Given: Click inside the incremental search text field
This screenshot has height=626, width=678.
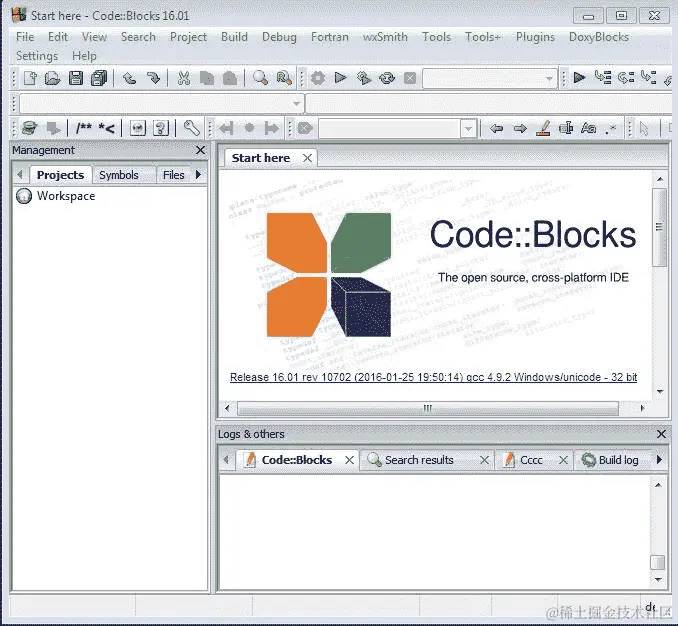Looking at the screenshot, I should 390,129.
